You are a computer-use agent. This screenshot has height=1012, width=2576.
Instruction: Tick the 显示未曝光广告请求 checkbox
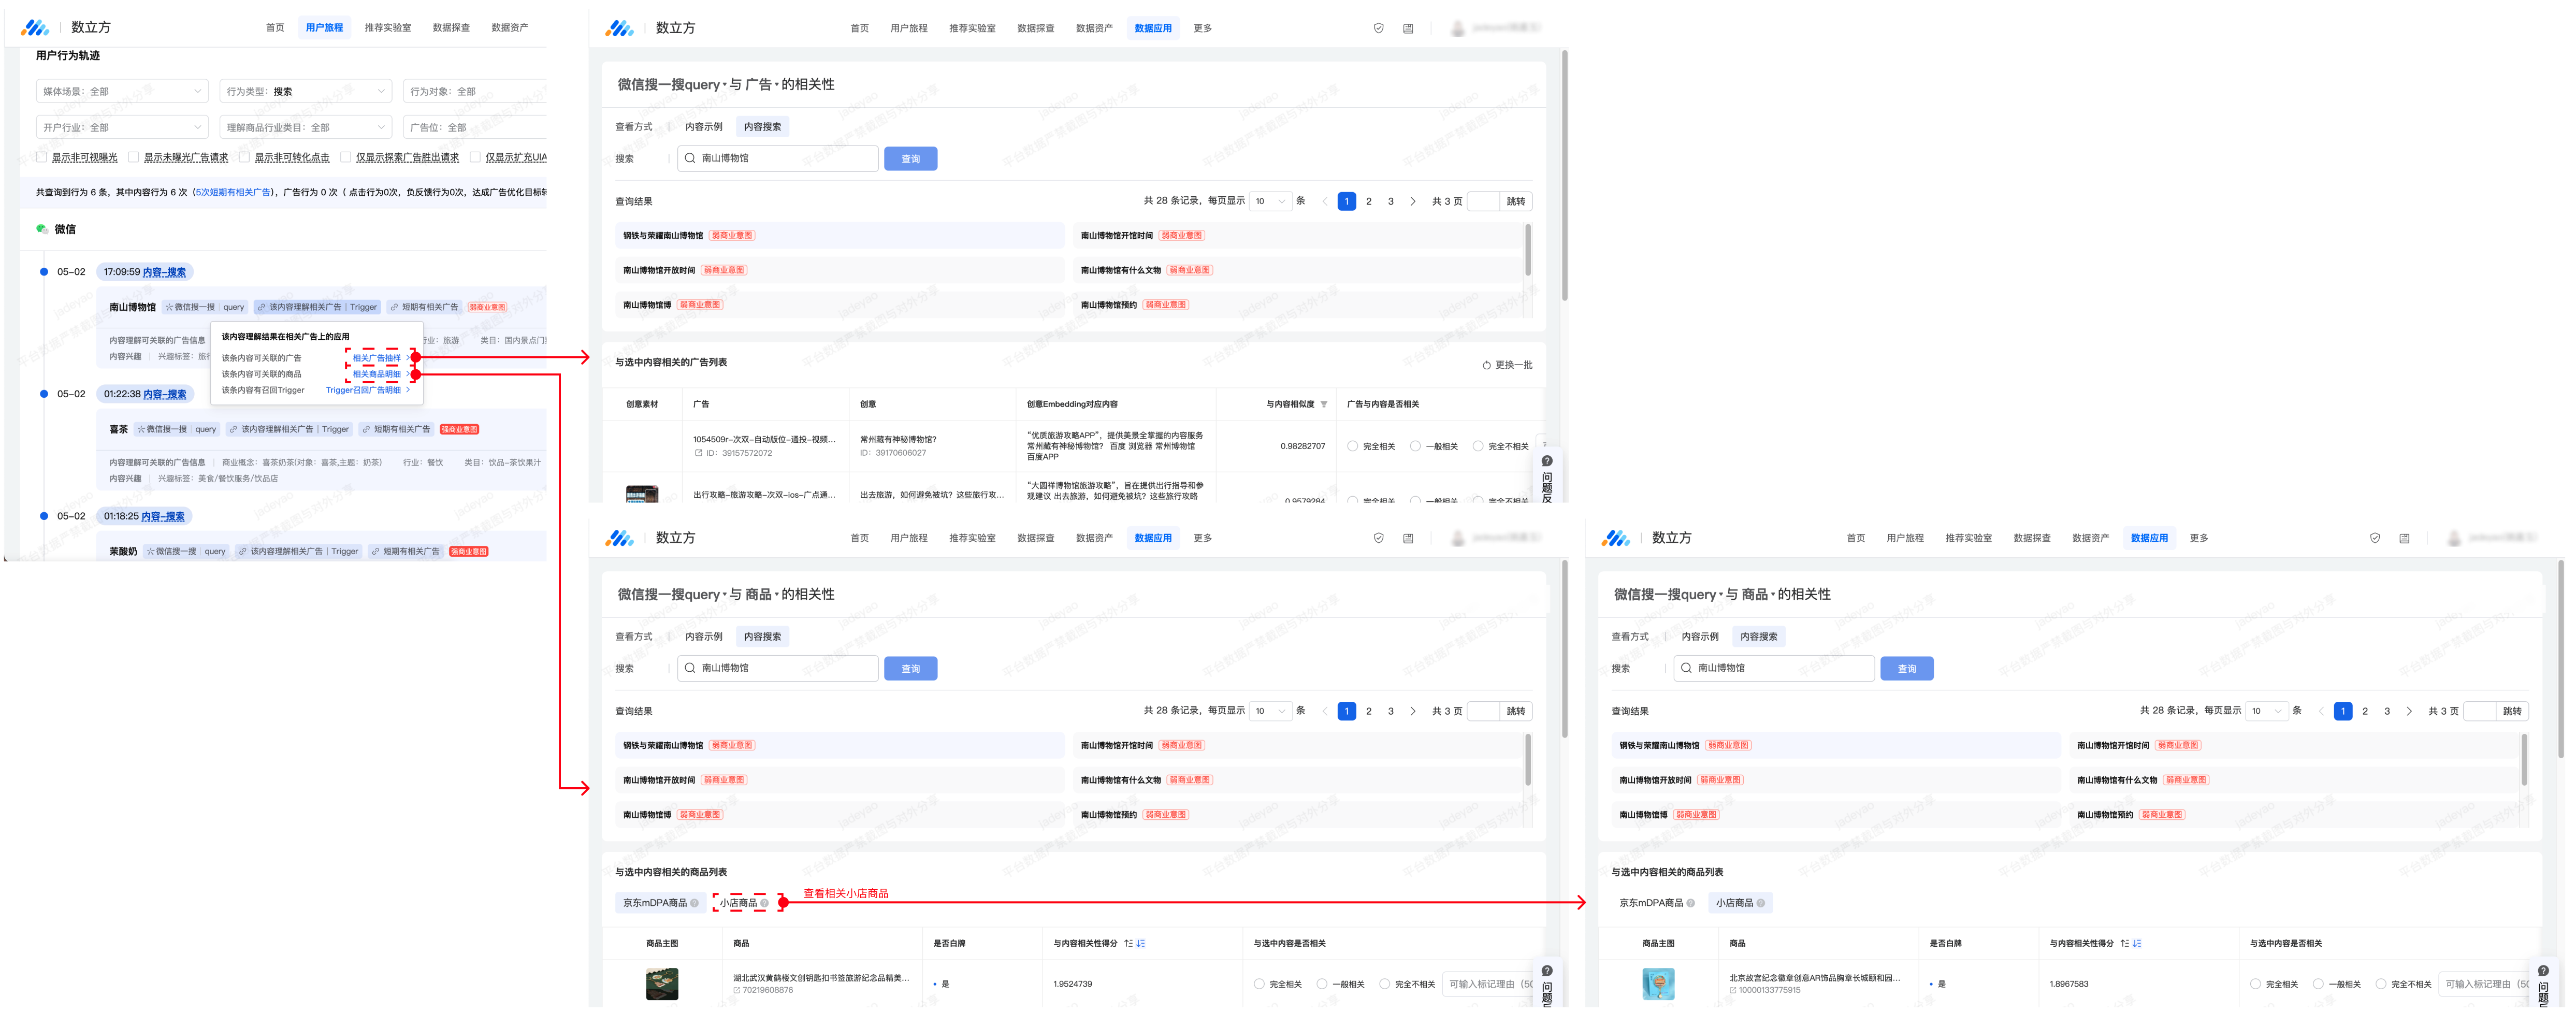click(134, 157)
